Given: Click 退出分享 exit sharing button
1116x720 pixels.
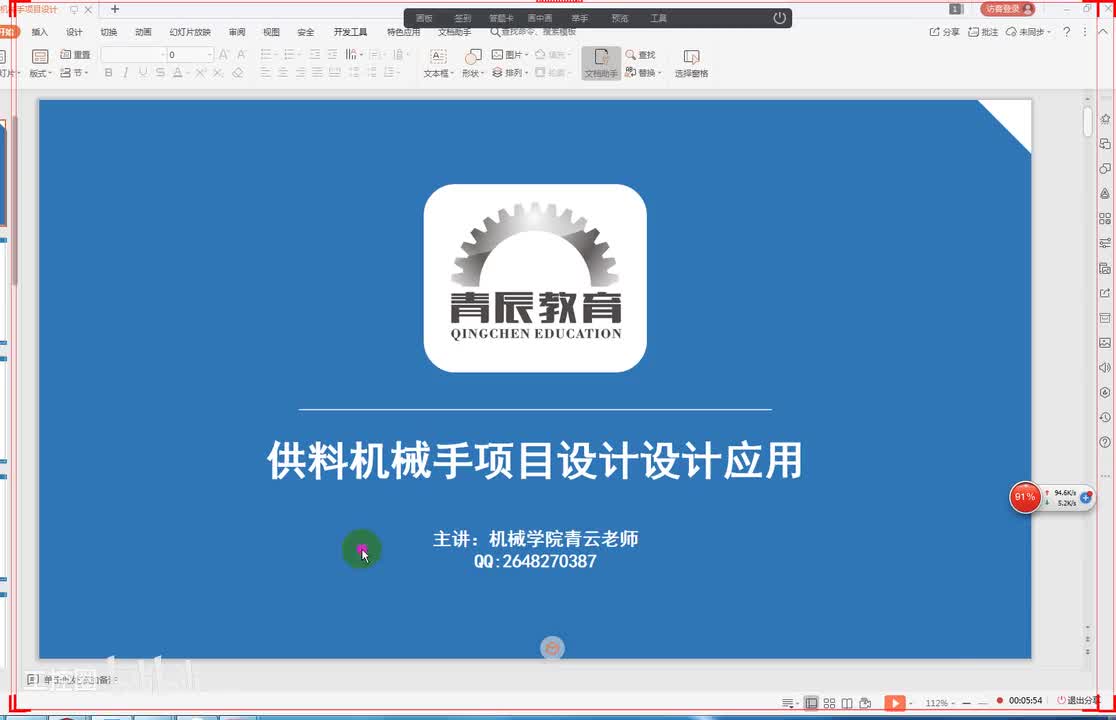Looking at the screenshot, I should 1078,701.
